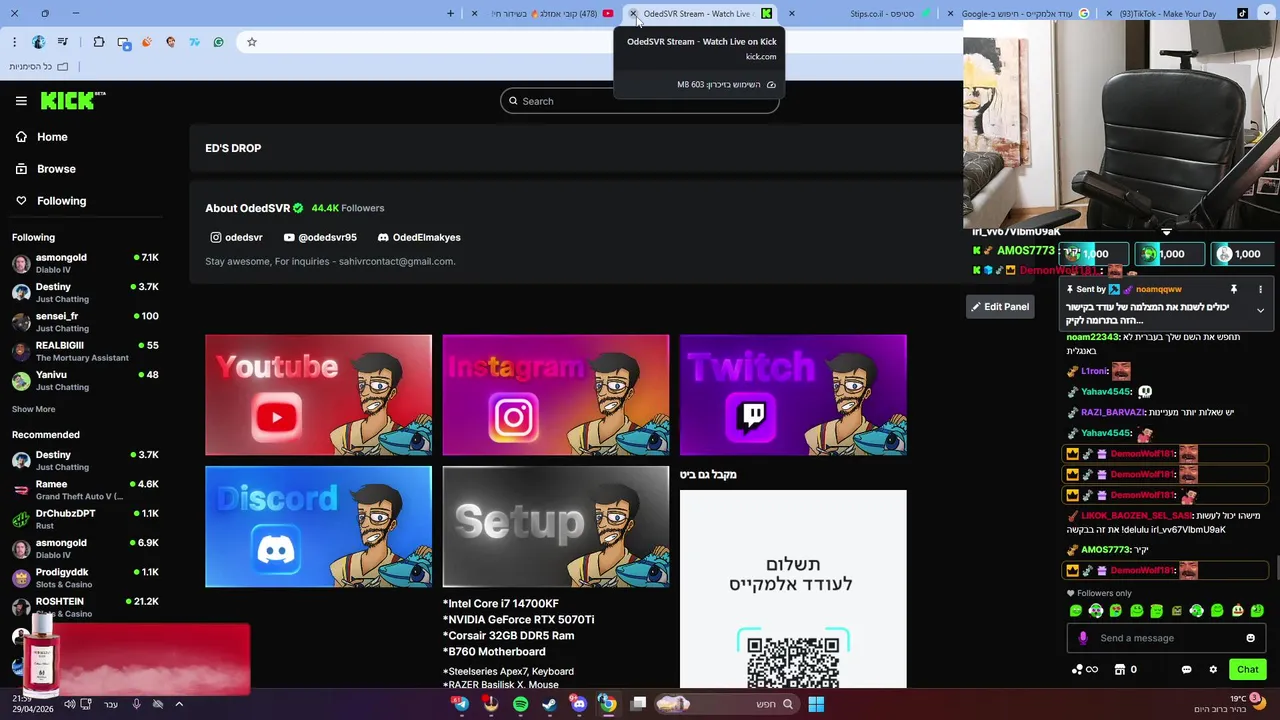1280x720 pixels.
Task: Click into Send a message field
Action: [1165, 638]
